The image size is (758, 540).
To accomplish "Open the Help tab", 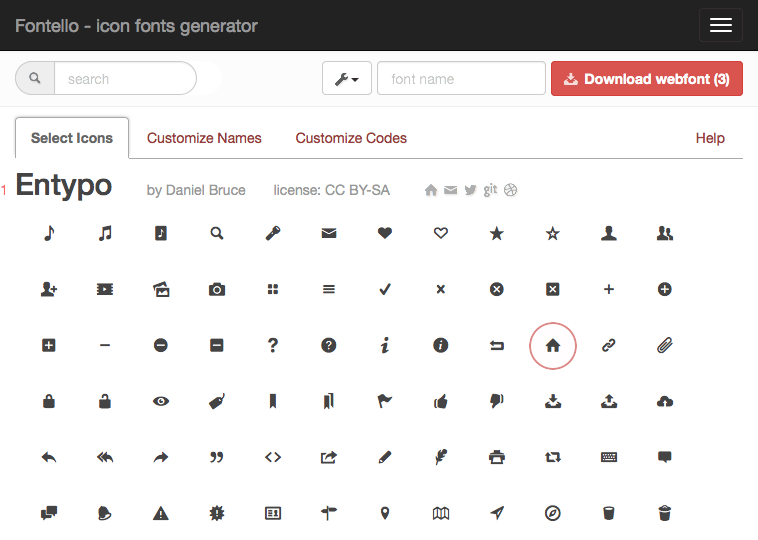I will 710,138.
